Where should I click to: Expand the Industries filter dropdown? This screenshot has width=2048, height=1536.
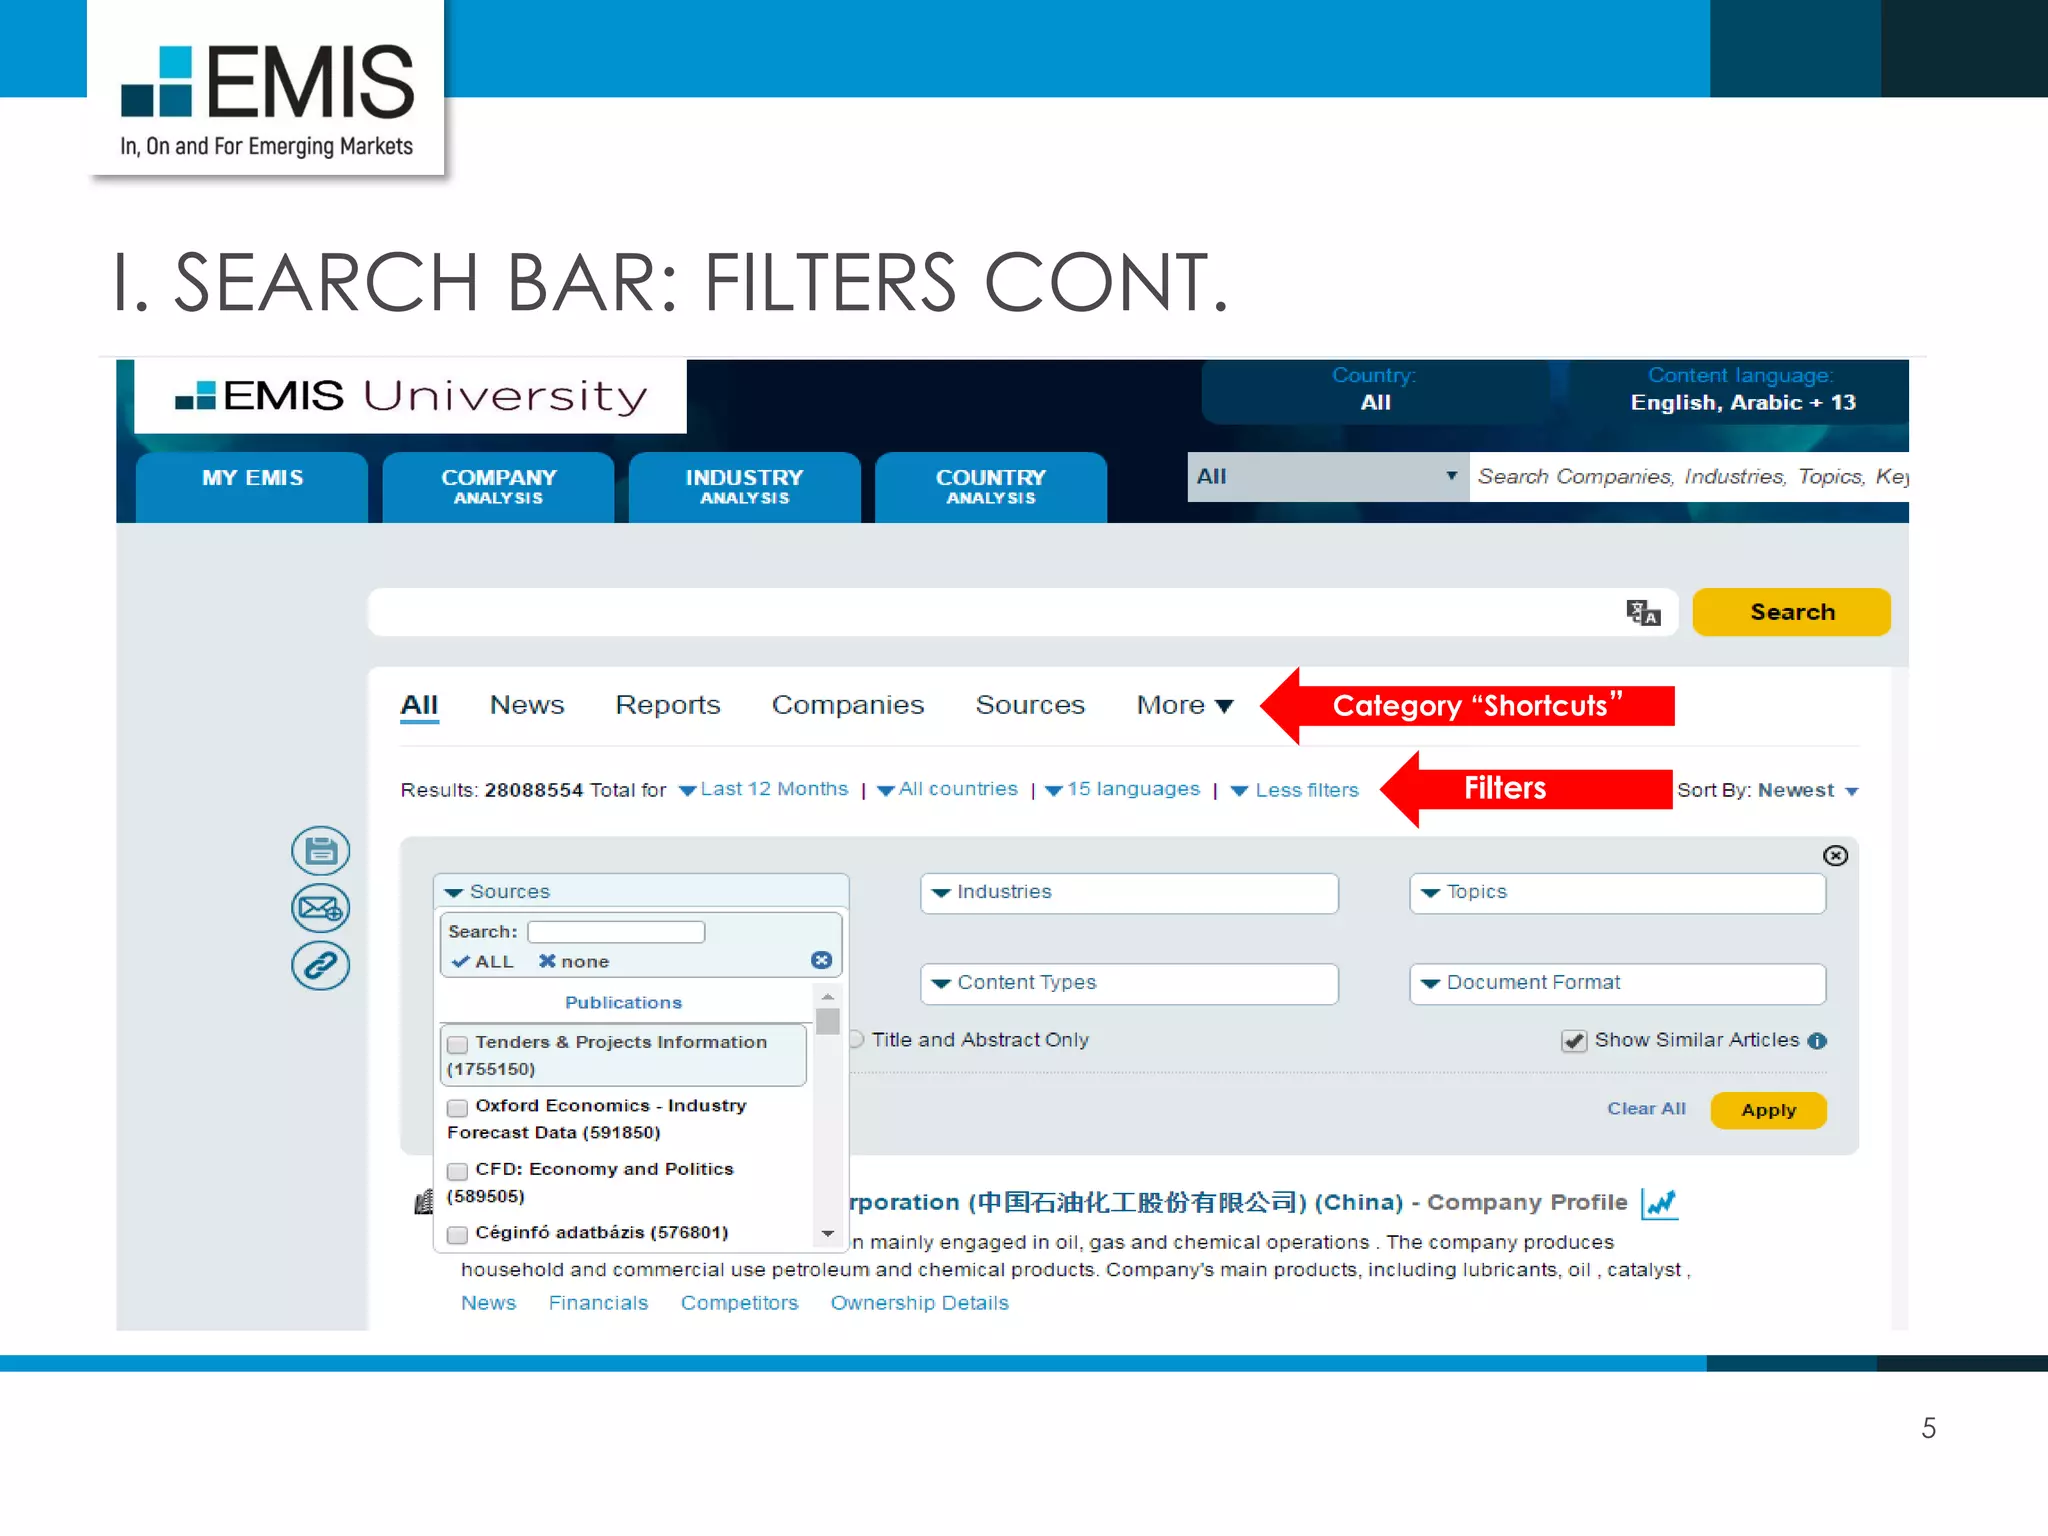pos(1129,892)
